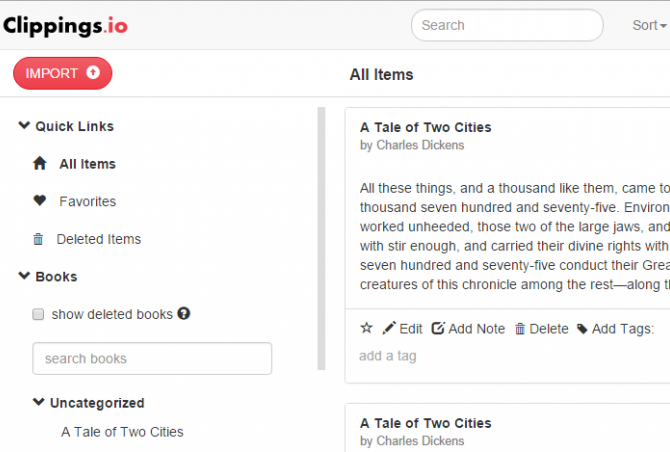Screen dimensions: 670x452
Task: Collapse the Books section chevron
Action: tap(24, 276)
